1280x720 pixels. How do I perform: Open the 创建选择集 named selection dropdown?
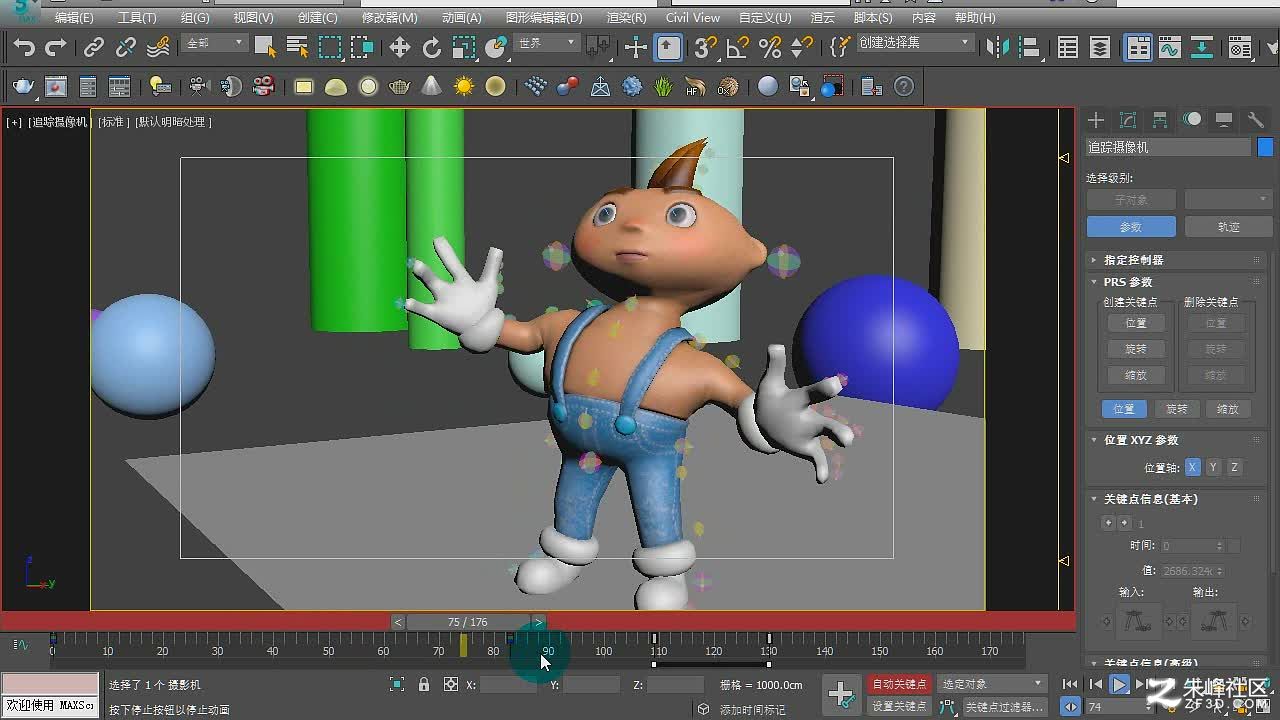coord(914,43)
